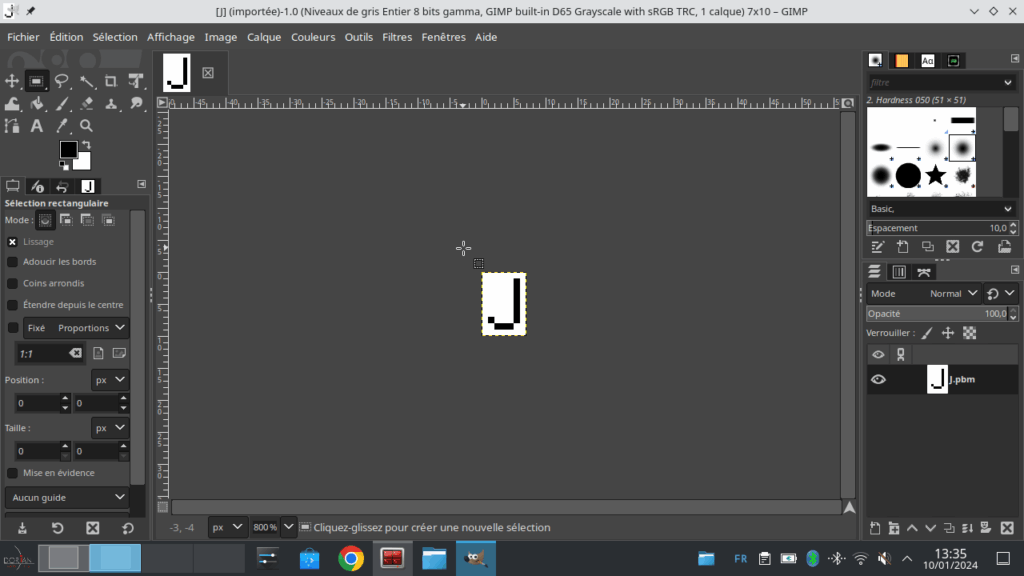Viewport: 1024px width, 576px height.
Task: Swap foreground and background colors
Action: click(x=85, y=146)
